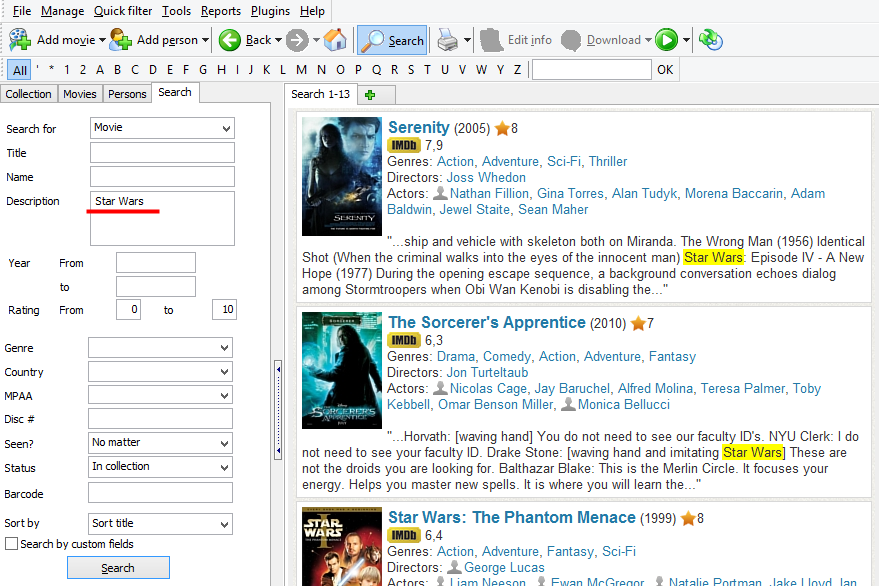Screen dimensions: 879x586
Task: Open the Manage menu
Action: pos(62,11)
